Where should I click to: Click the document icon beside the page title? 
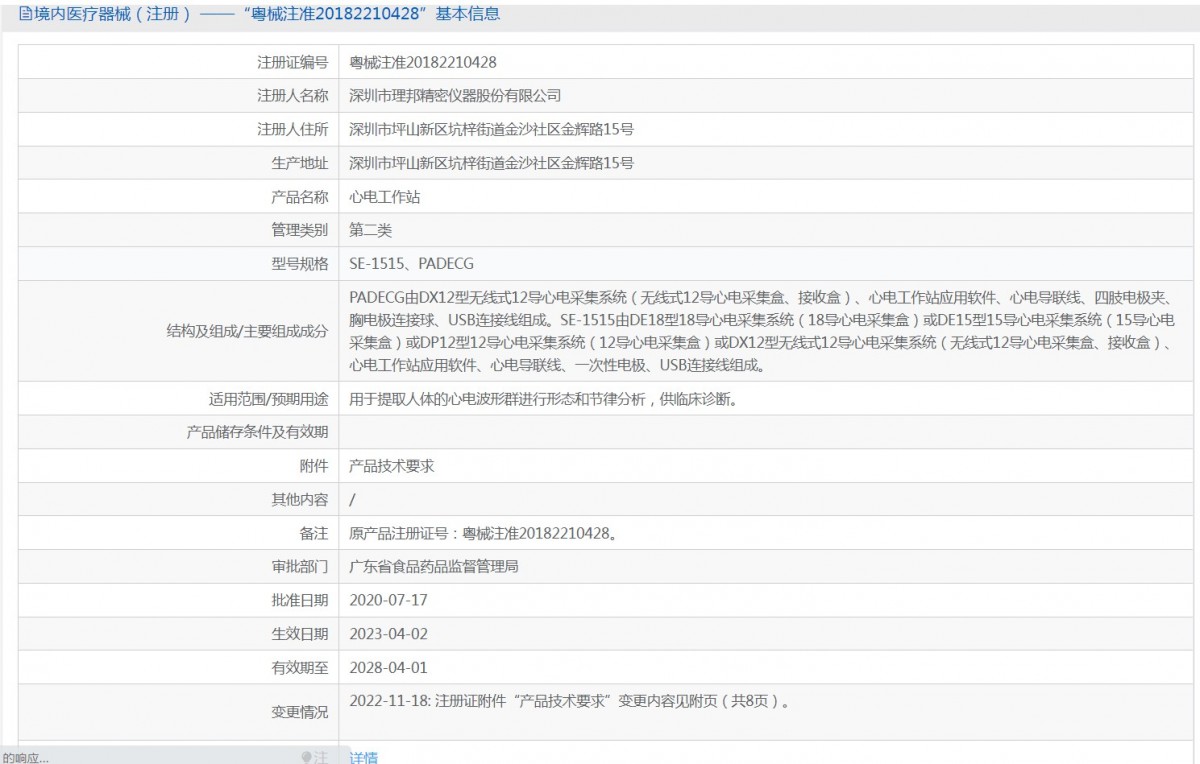click(25, 14)
